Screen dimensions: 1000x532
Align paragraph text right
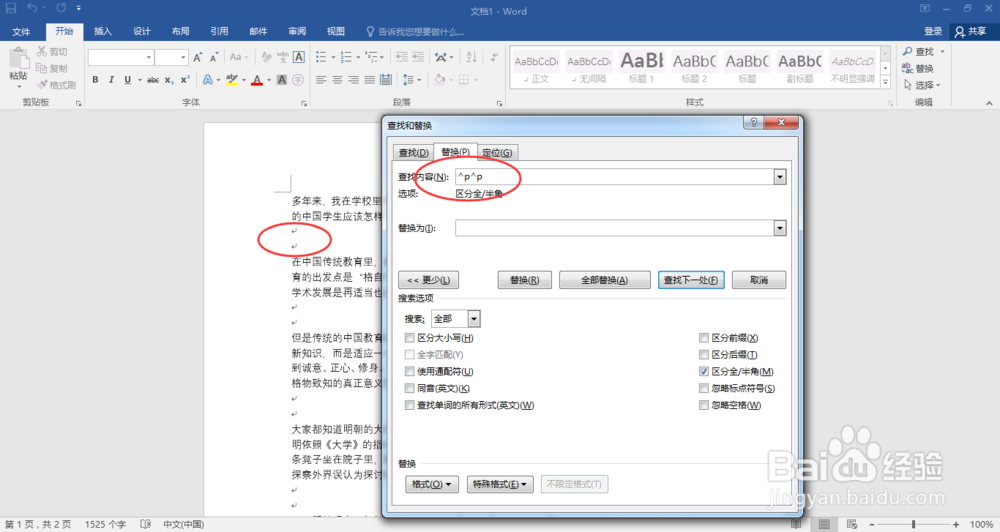coord(353,80)
